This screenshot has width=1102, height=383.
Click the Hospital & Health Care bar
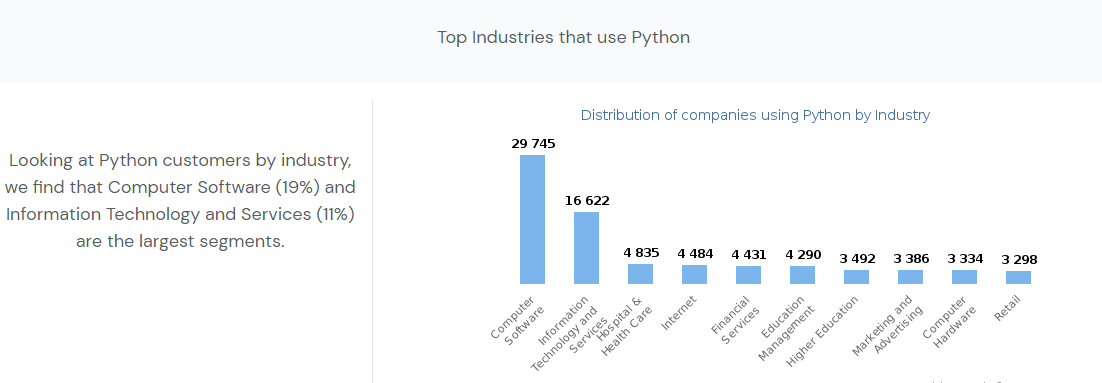[x=640, y=274]
